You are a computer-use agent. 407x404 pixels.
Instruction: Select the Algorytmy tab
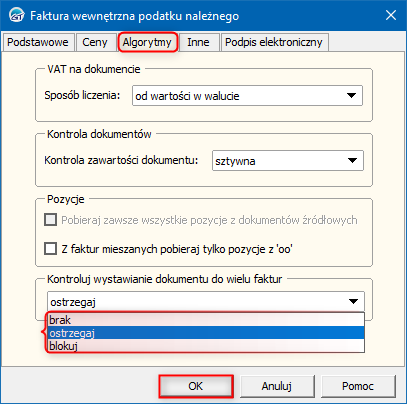coord(147,42)
